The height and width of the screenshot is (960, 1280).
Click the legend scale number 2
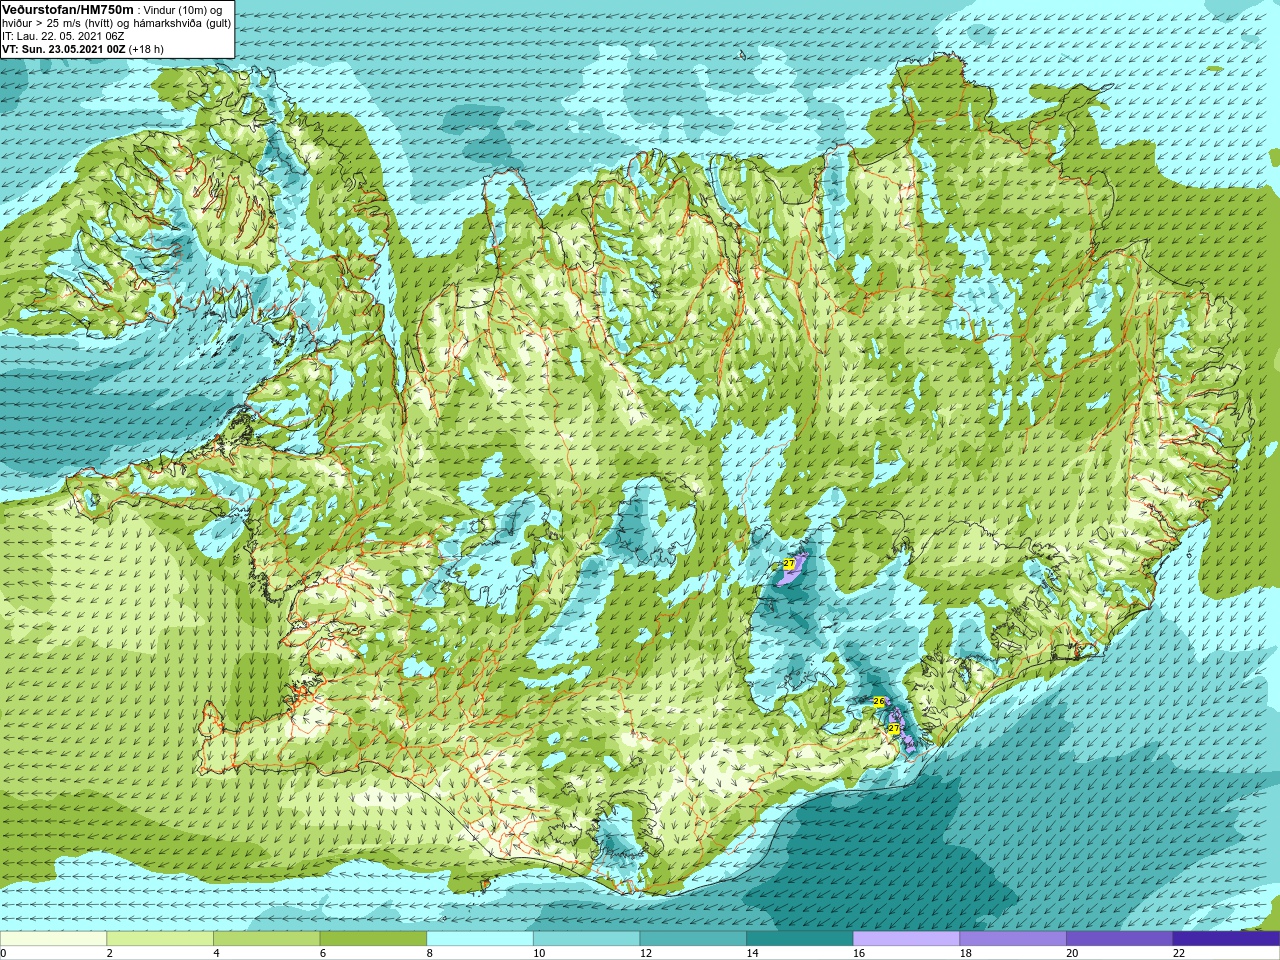pos(110,953)
